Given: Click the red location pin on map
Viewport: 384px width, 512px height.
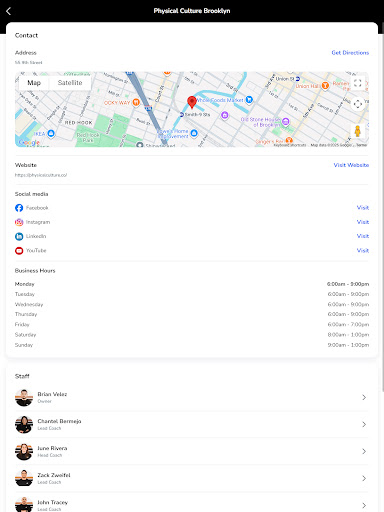Looking at the screenshot, I should point(192,102).
